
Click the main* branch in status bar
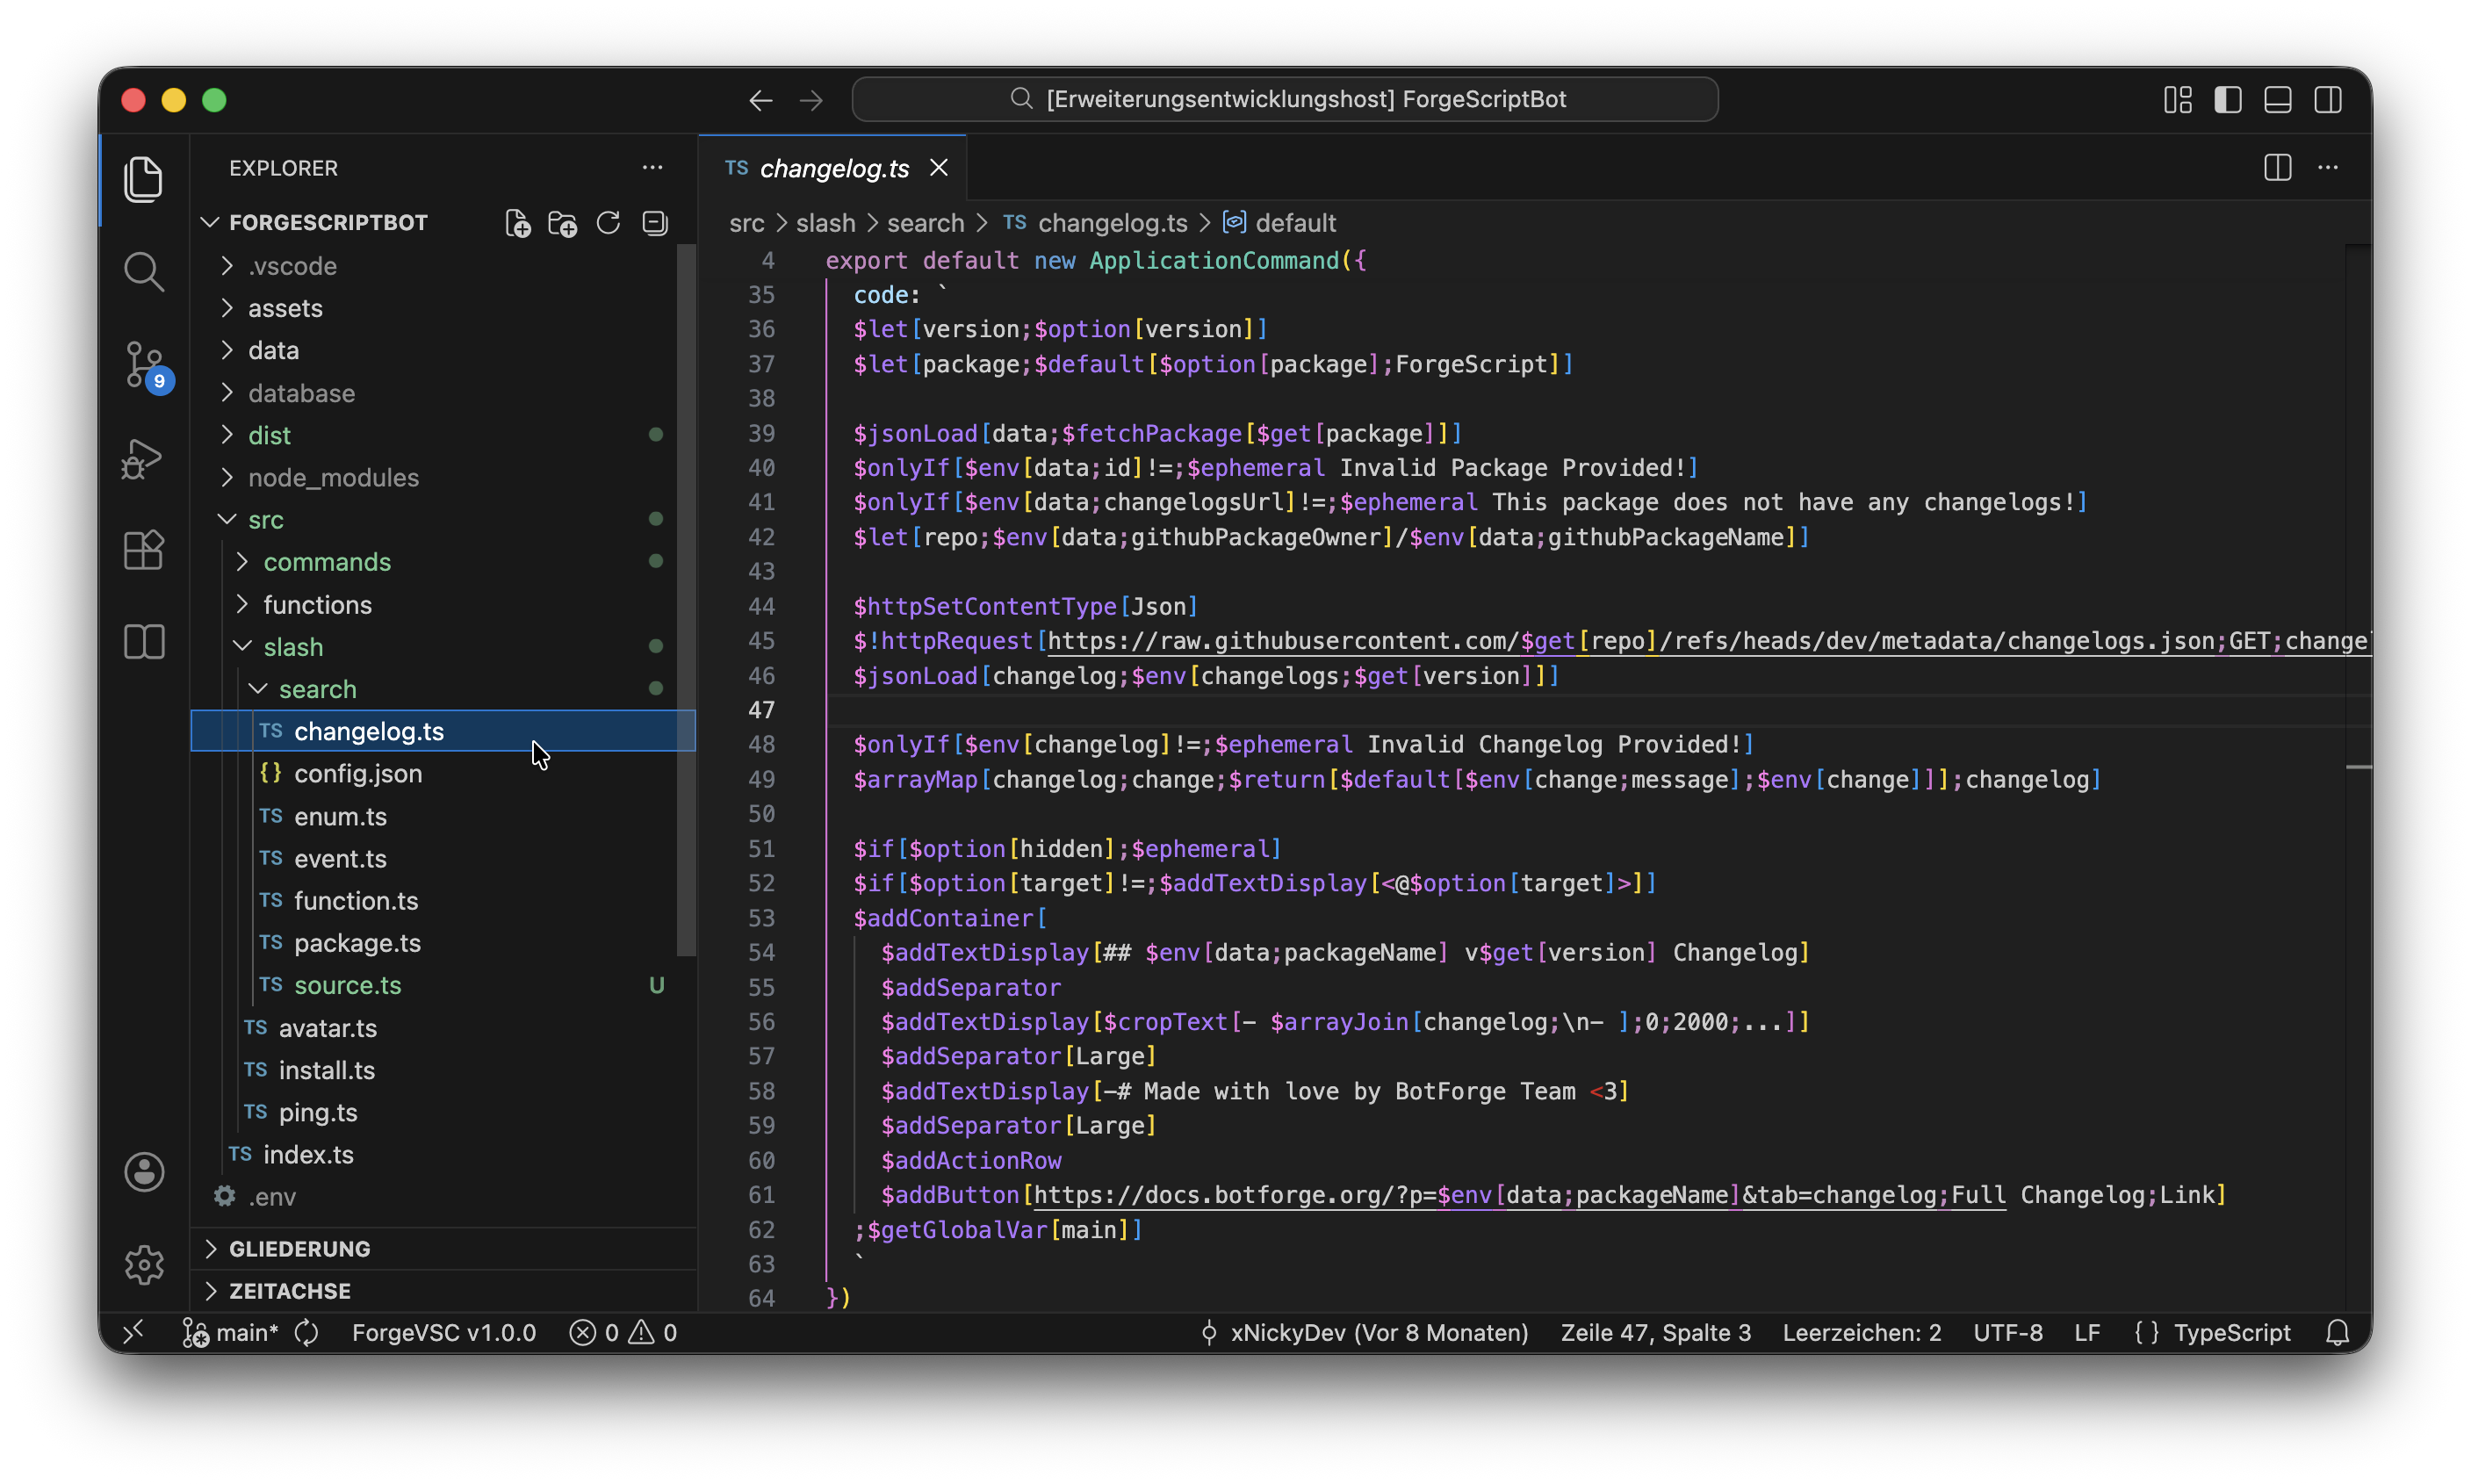[246, 1333]
